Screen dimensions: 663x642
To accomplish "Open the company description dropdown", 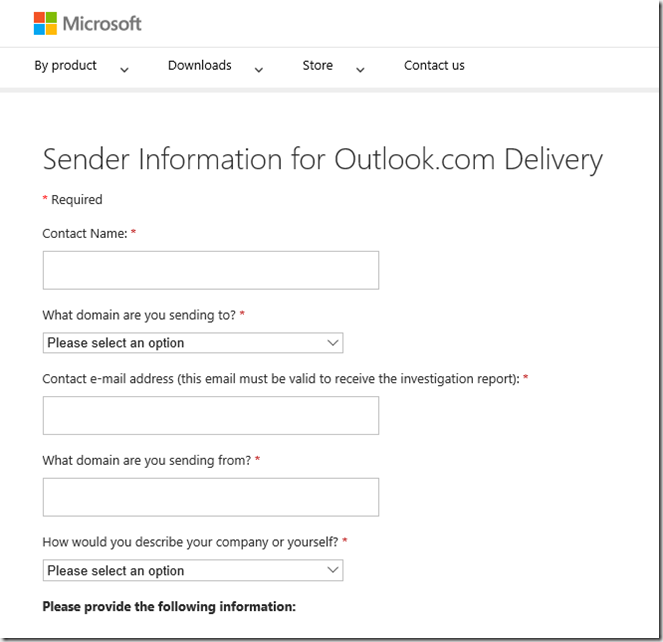I will pos(193,571).
